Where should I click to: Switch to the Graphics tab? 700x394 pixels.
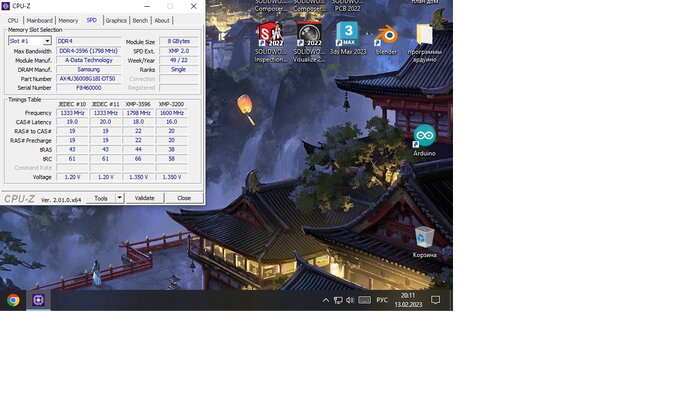coord(116,21)
